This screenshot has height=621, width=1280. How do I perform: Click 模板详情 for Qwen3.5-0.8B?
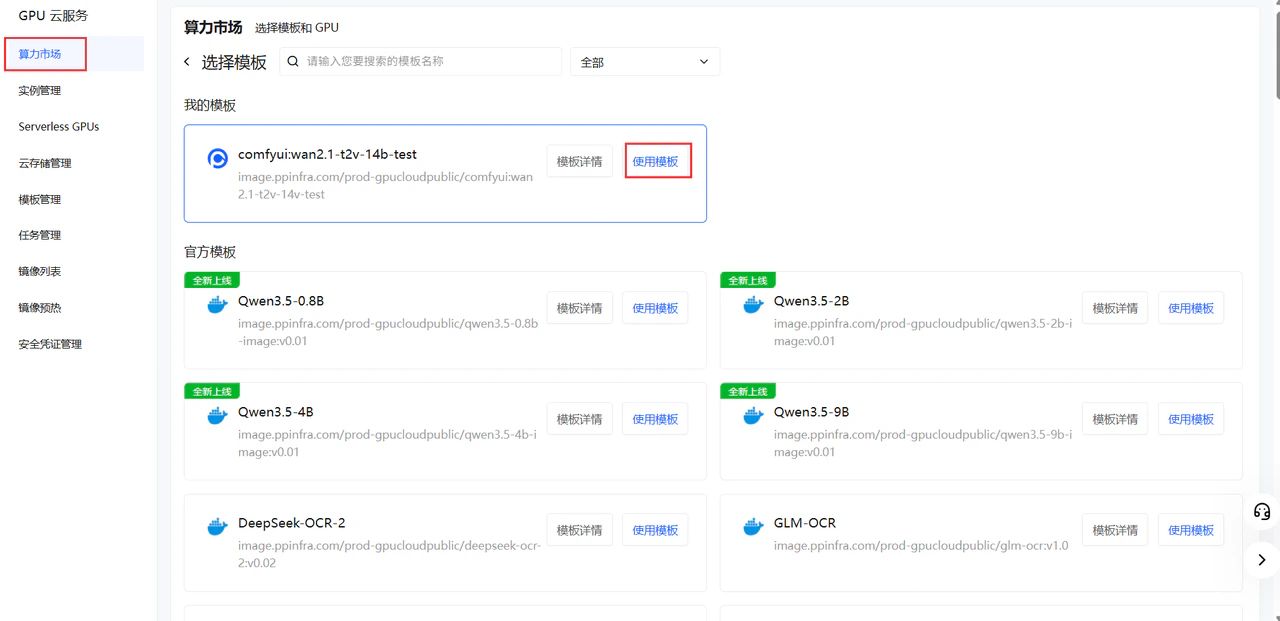580,308
